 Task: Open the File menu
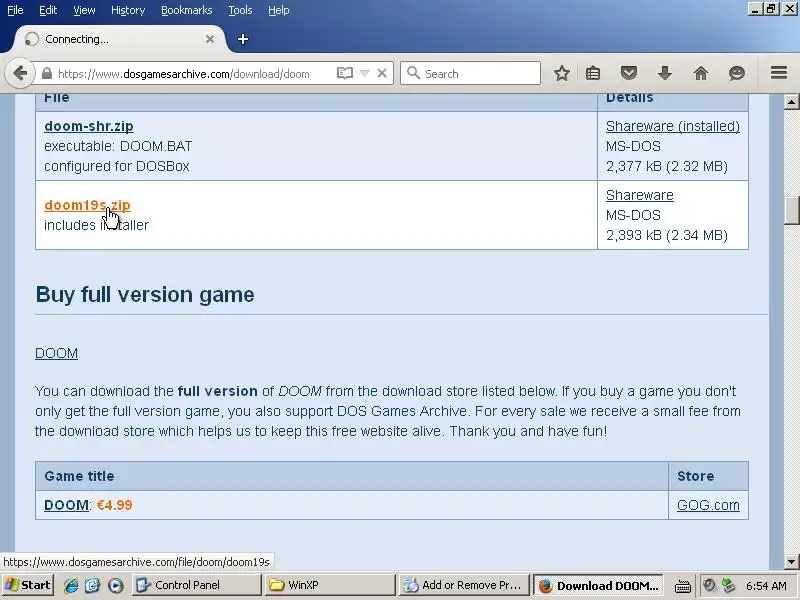[x=15, y=10]
